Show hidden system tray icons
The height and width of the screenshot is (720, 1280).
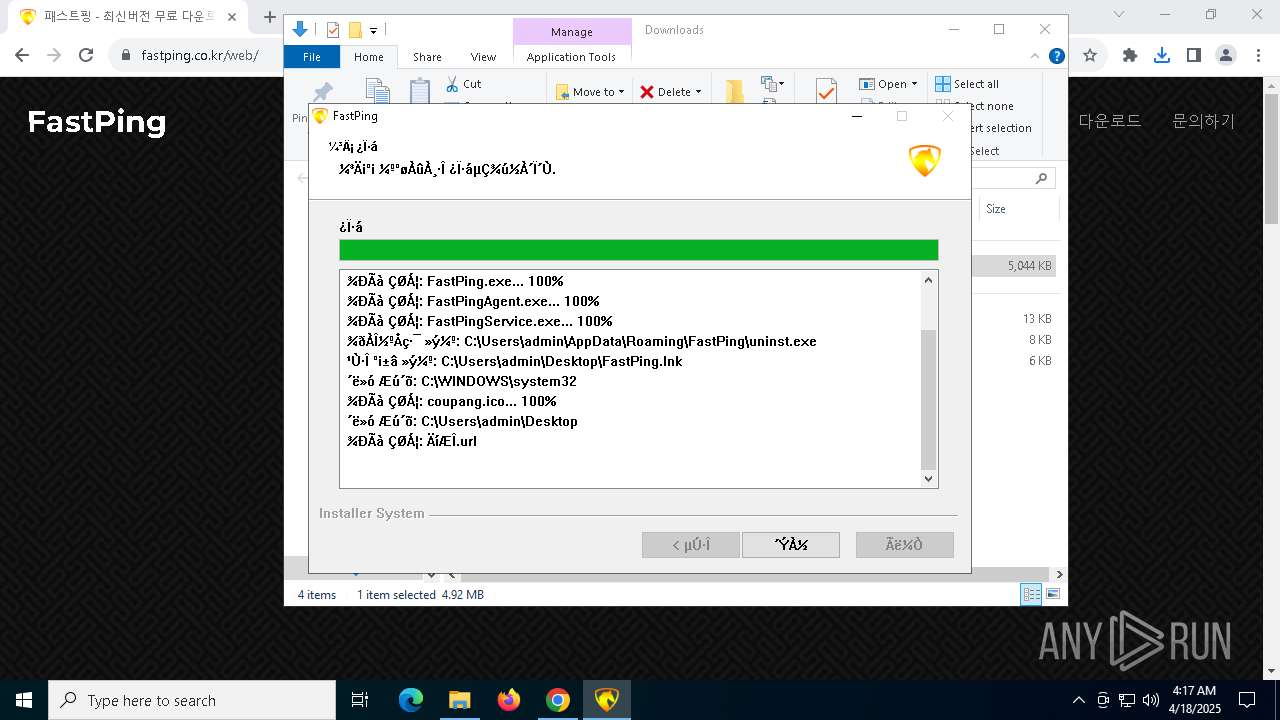(x=1078, y=700)
